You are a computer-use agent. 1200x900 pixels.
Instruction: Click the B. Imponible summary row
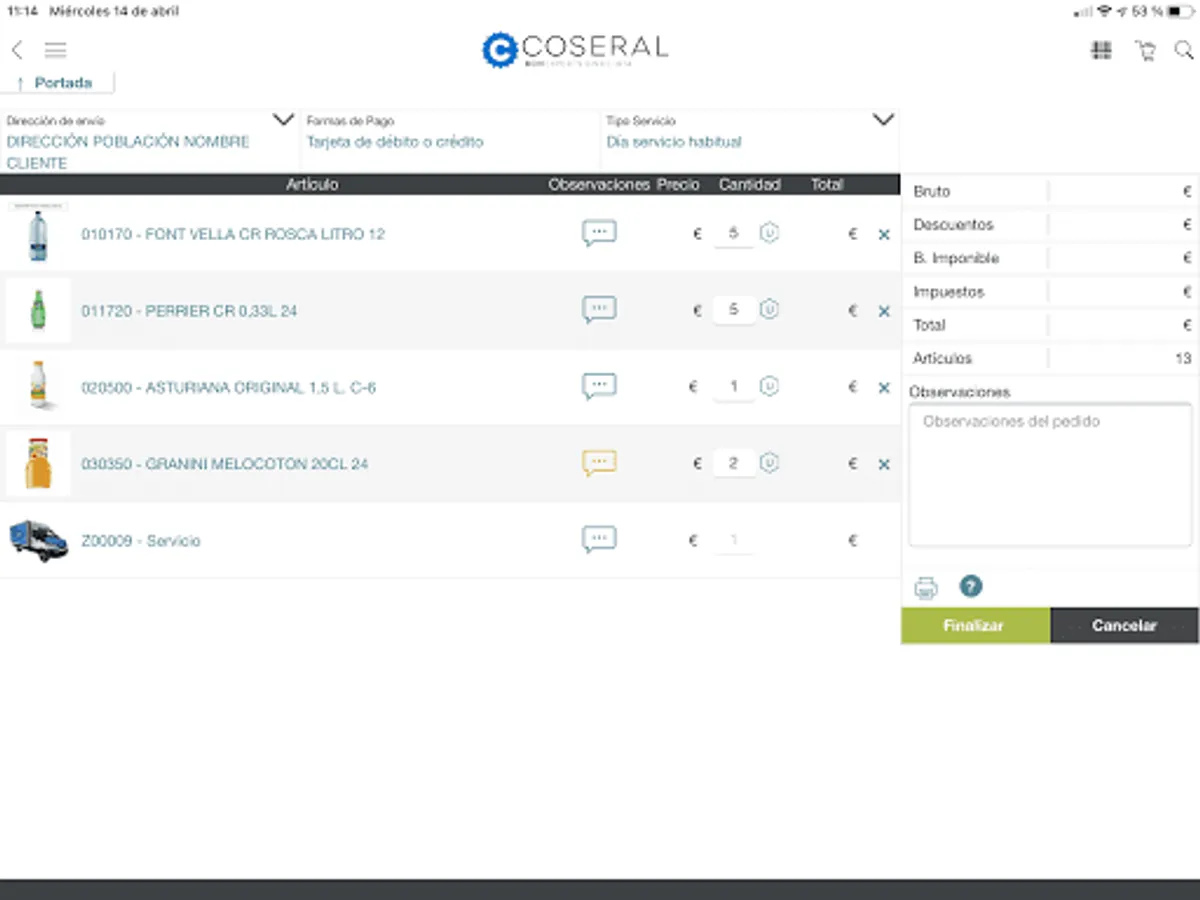1050,258
